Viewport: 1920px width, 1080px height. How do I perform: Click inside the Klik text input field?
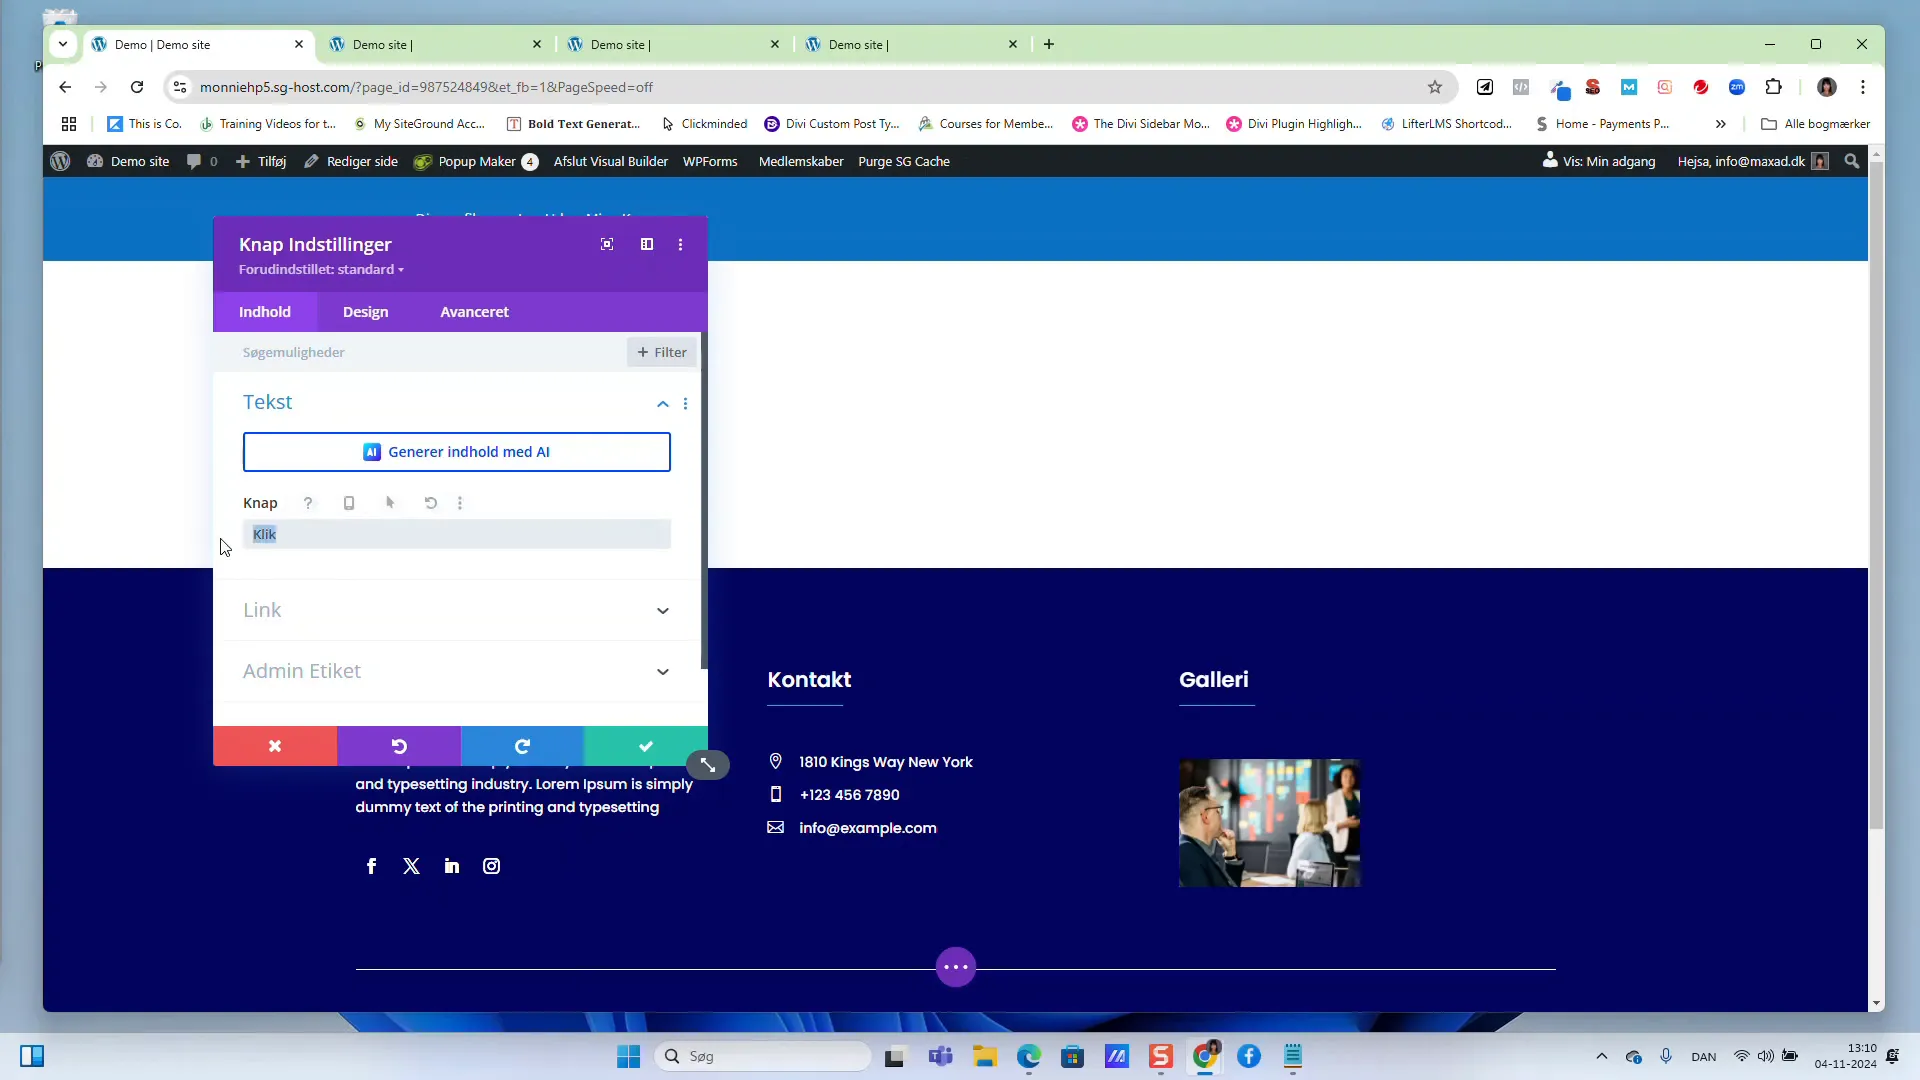click(x=457, y=534)
